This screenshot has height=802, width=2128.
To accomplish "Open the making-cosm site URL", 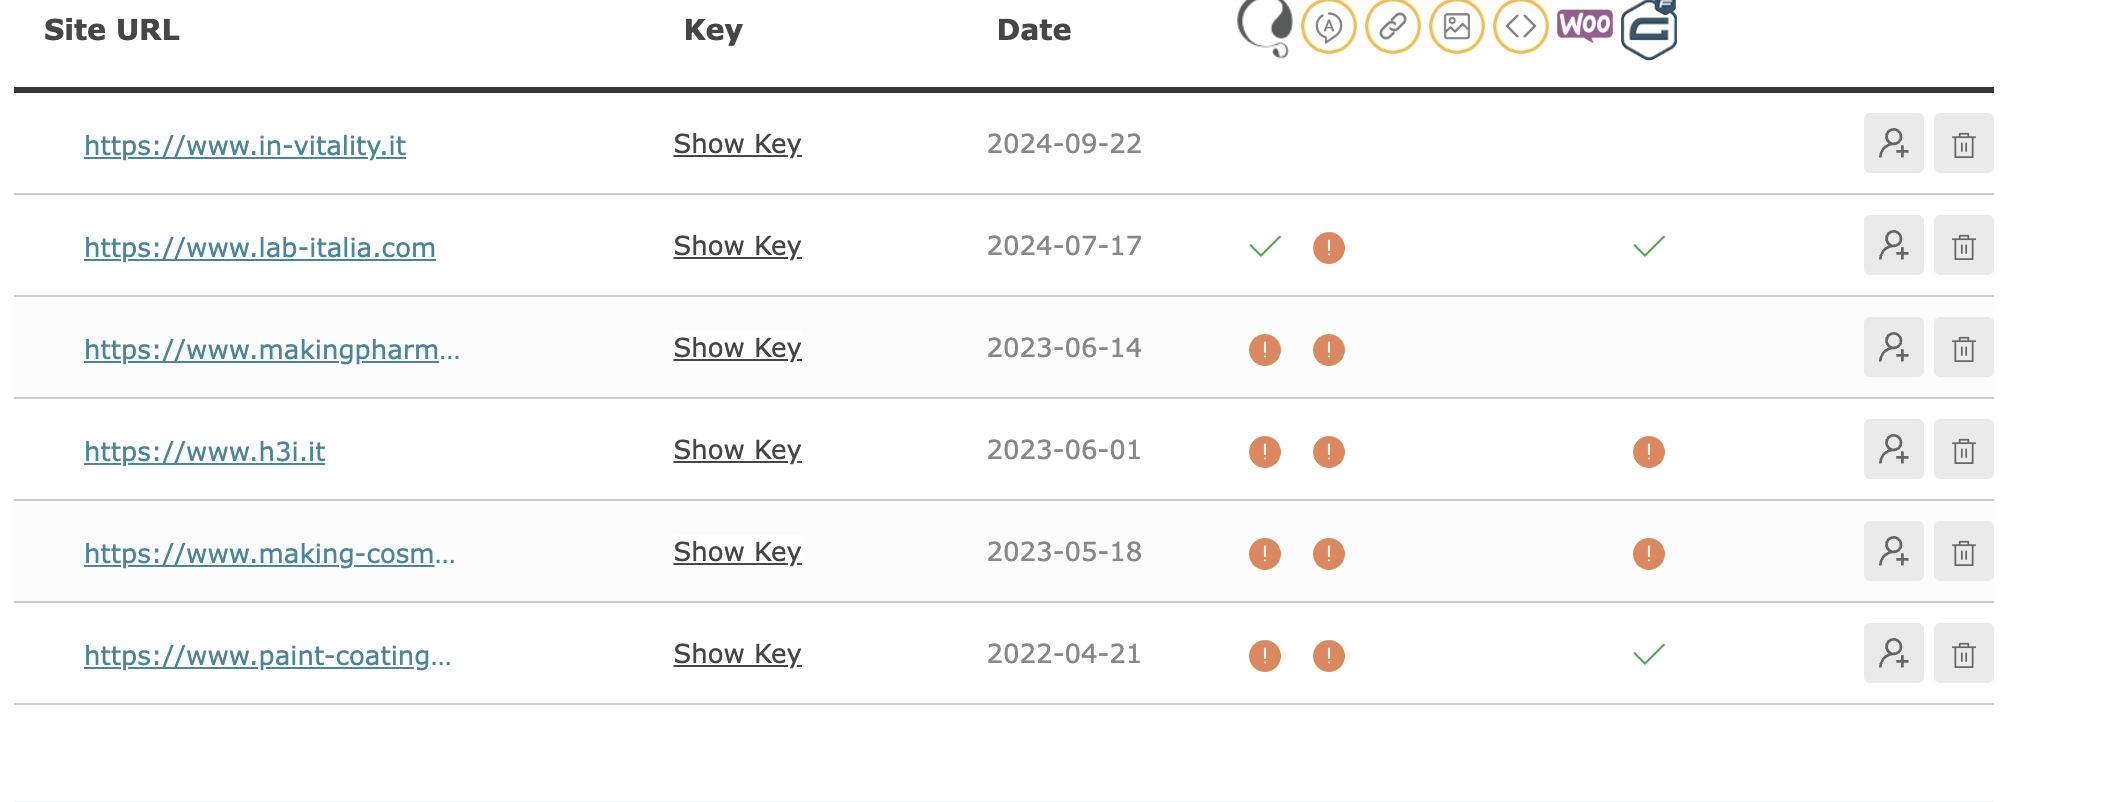I will coord(270,554).
